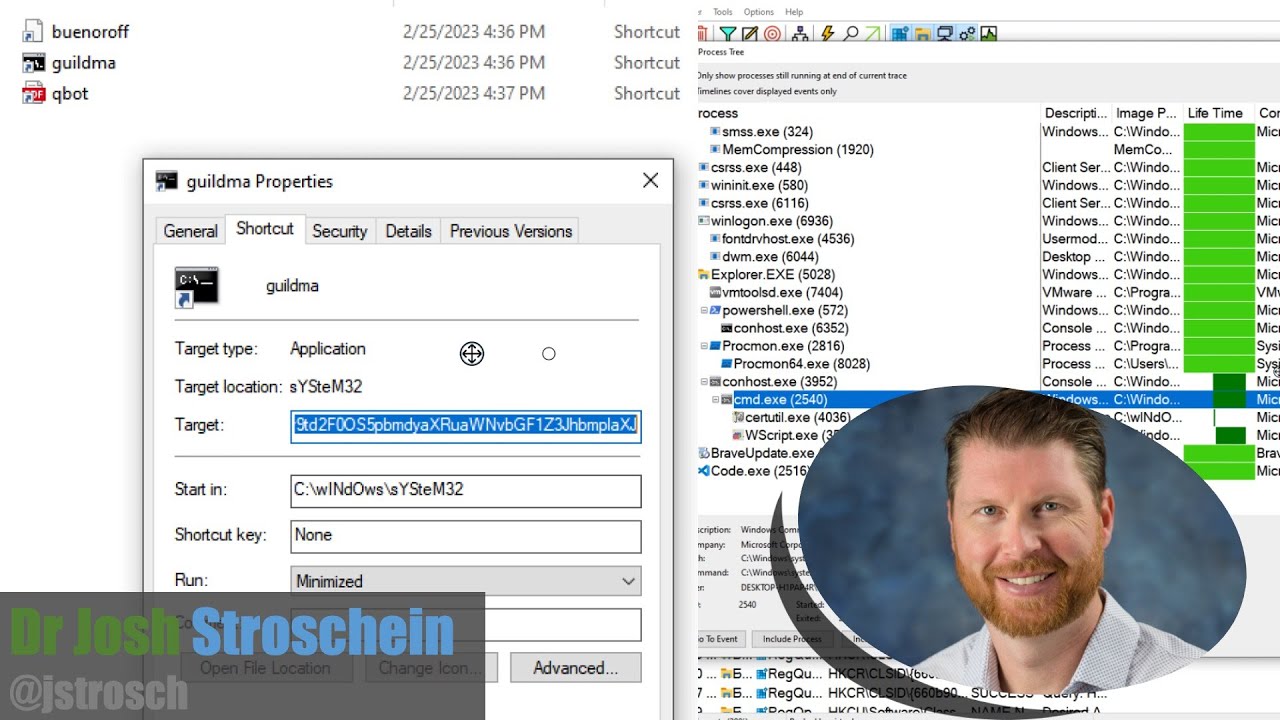Collapse the powershell.exe (572) tree node

[x=704, y=311]
